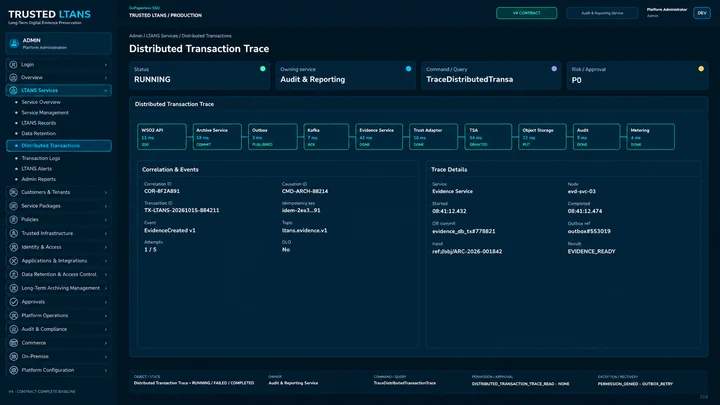Click the Platform Configuration icon

(14, 370)
